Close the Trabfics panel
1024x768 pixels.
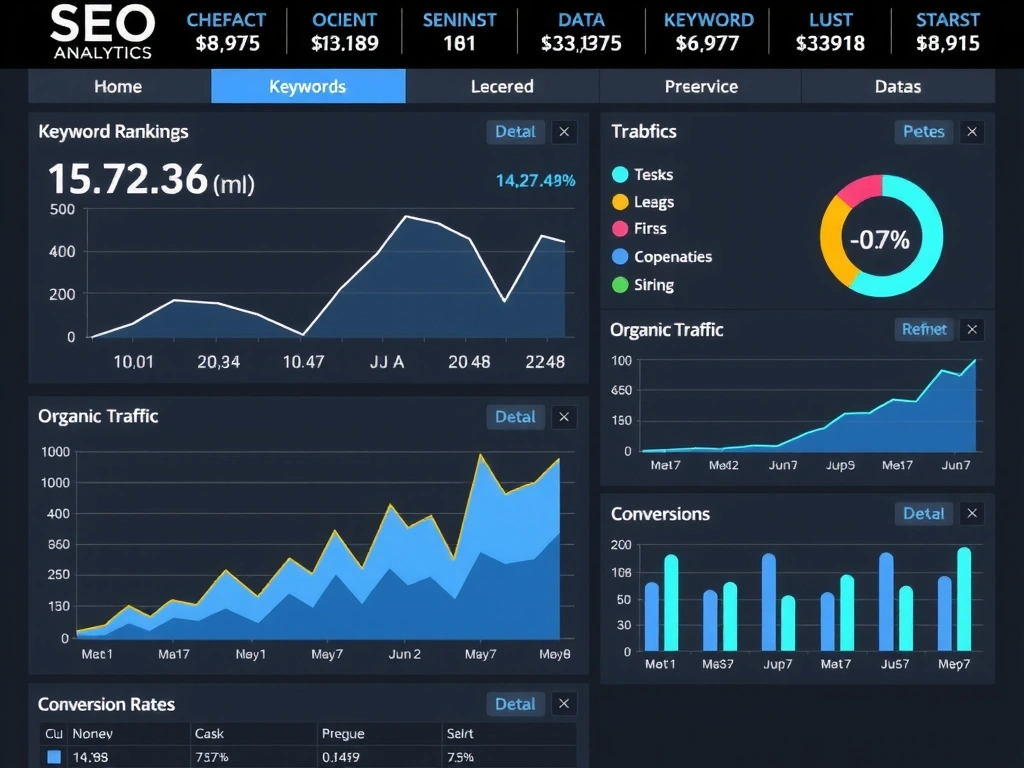pyautogui.click(x=971, y=131)
